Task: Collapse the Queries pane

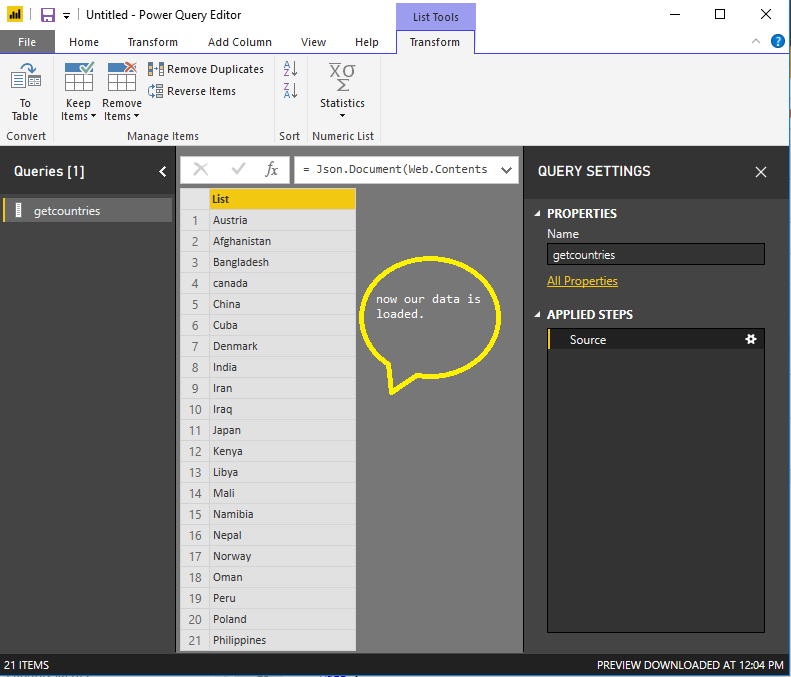Action: tap(162, 172)
